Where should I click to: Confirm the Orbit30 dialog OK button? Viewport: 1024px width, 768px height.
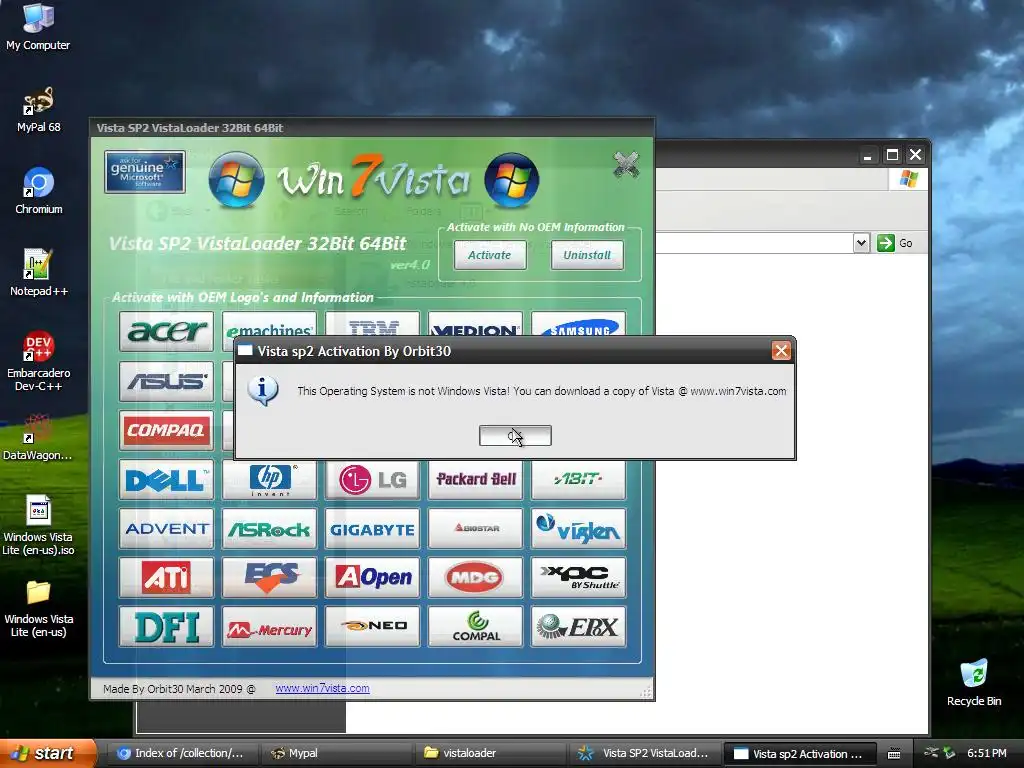pos(515,436)
